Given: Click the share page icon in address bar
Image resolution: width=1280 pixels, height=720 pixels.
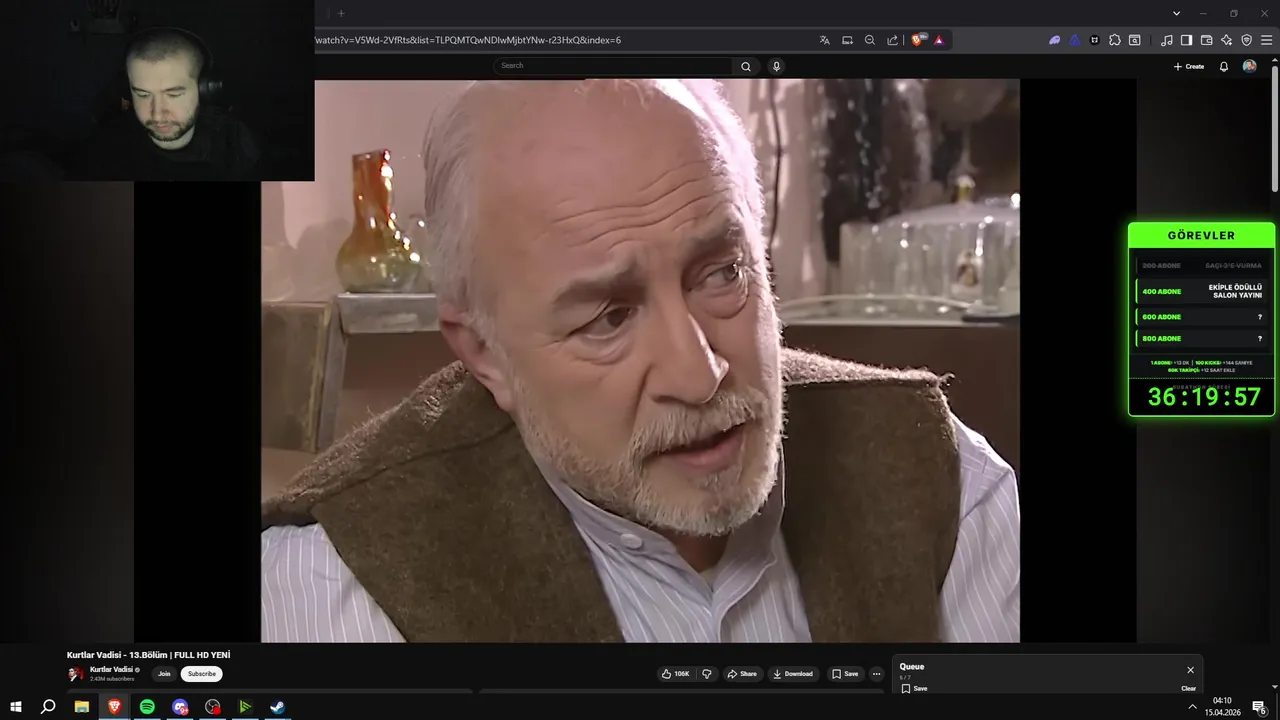Looking at the screenshot, I should click(892, 40).
